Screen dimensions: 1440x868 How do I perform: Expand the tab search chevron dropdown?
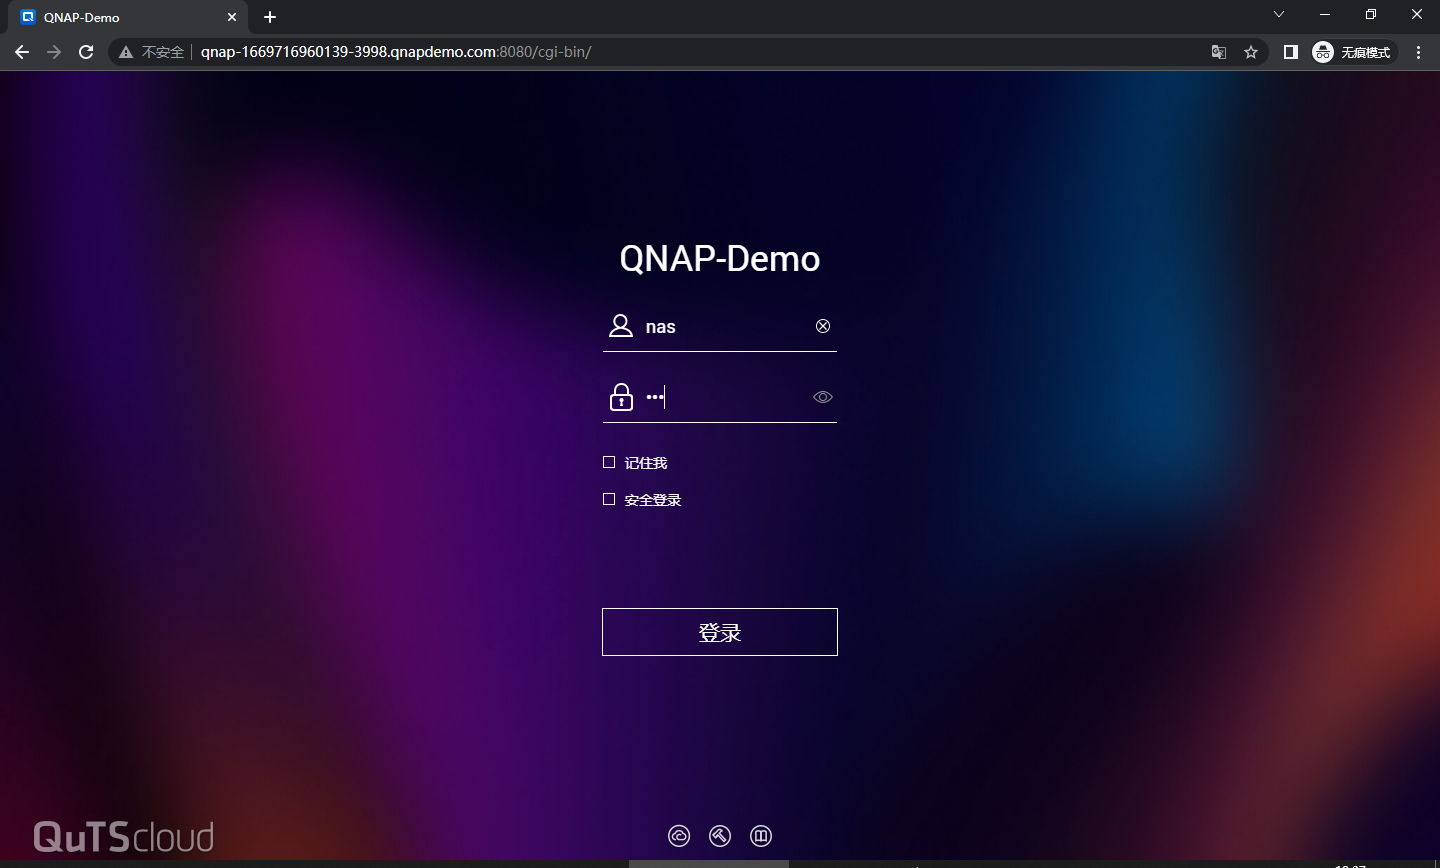1279,15
